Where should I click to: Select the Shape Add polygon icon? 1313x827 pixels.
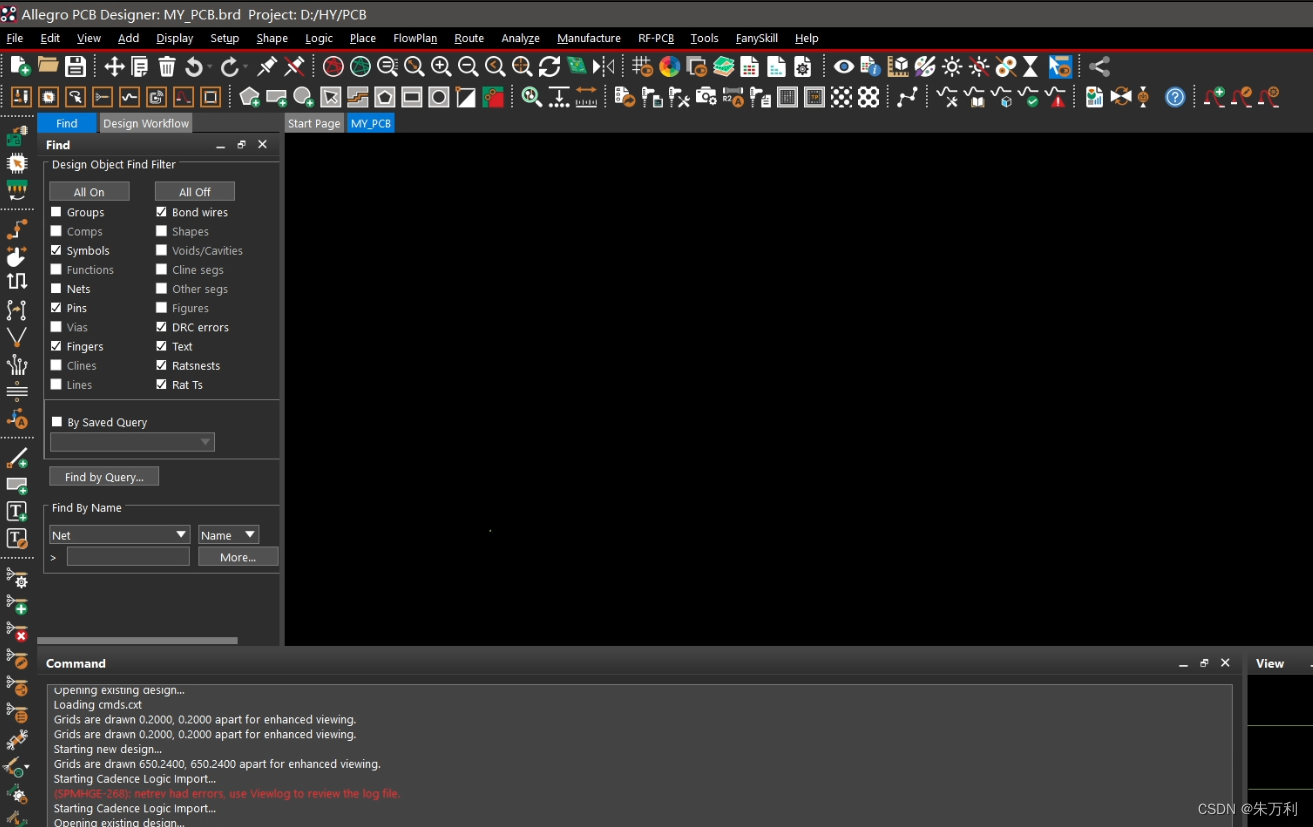pos(250,97)
